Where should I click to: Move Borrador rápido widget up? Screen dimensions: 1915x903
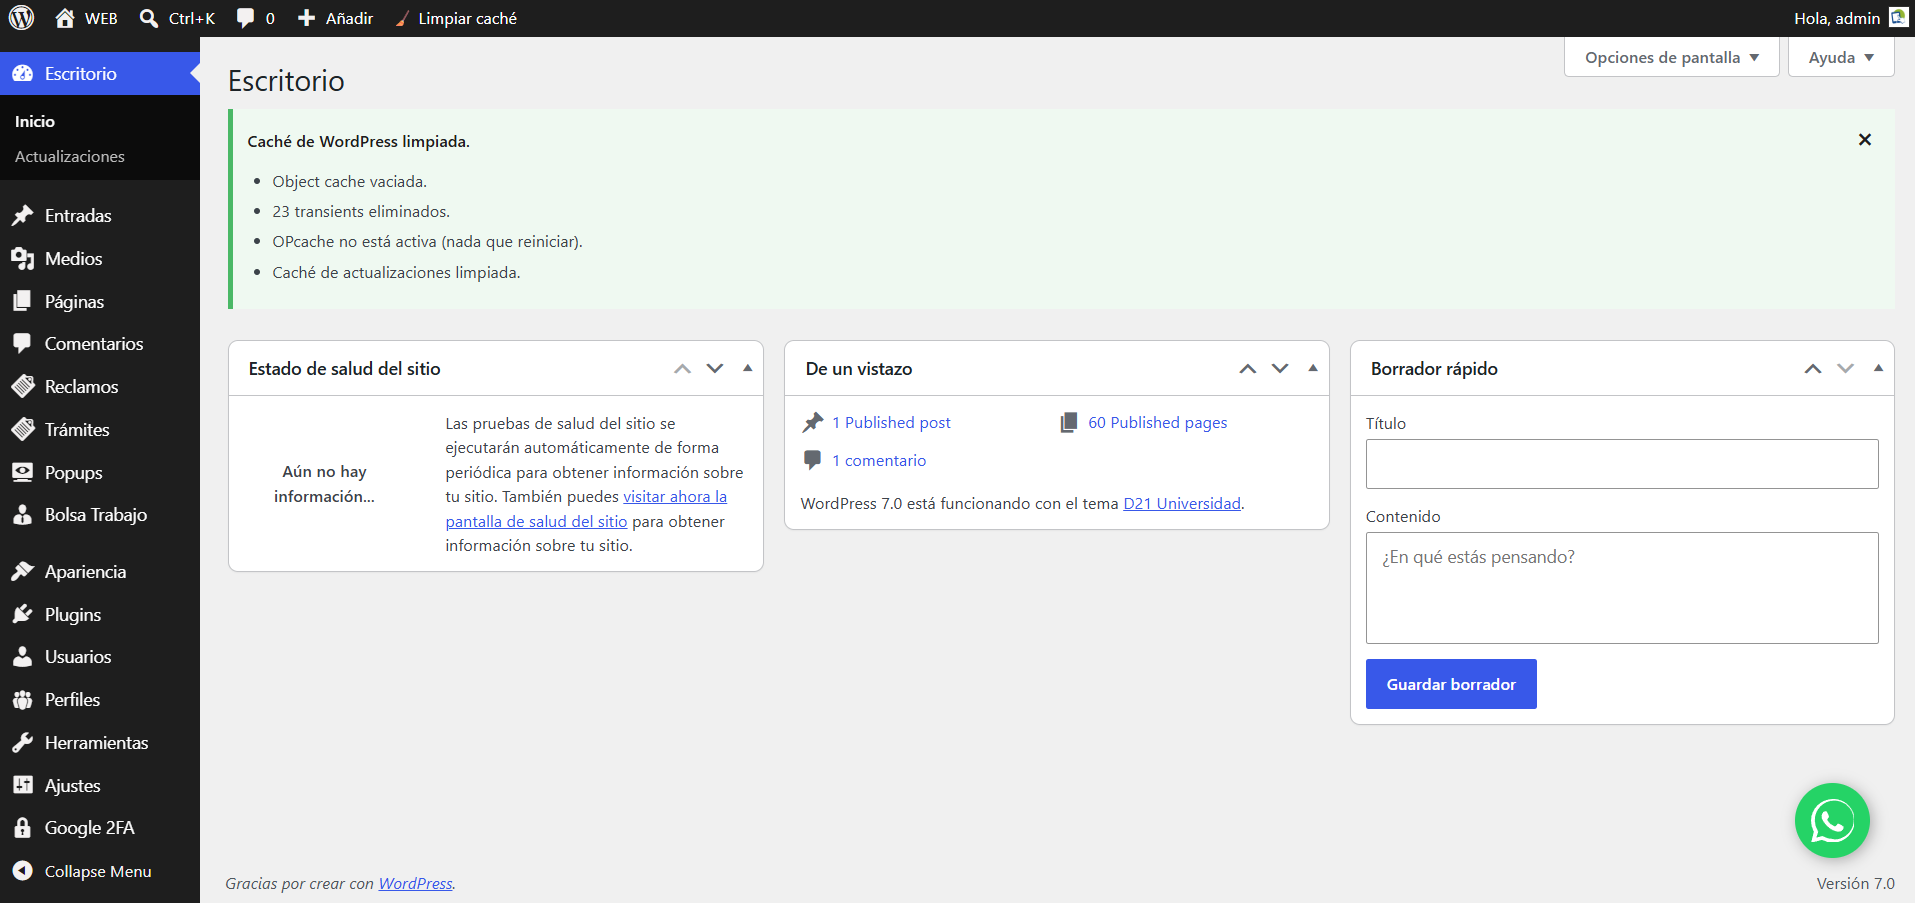click(x=1813, y=369)
